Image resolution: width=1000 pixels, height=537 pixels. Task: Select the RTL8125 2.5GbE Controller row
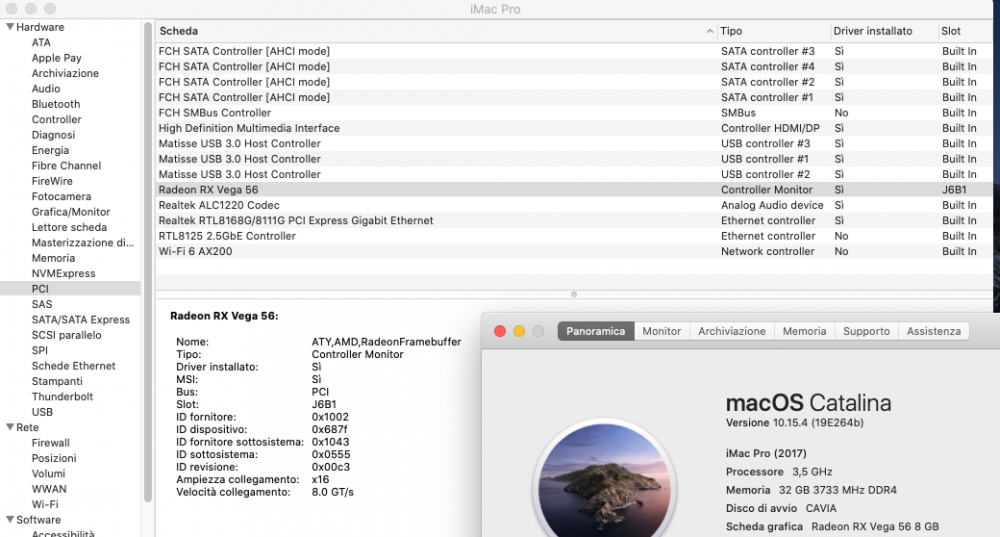574,236
